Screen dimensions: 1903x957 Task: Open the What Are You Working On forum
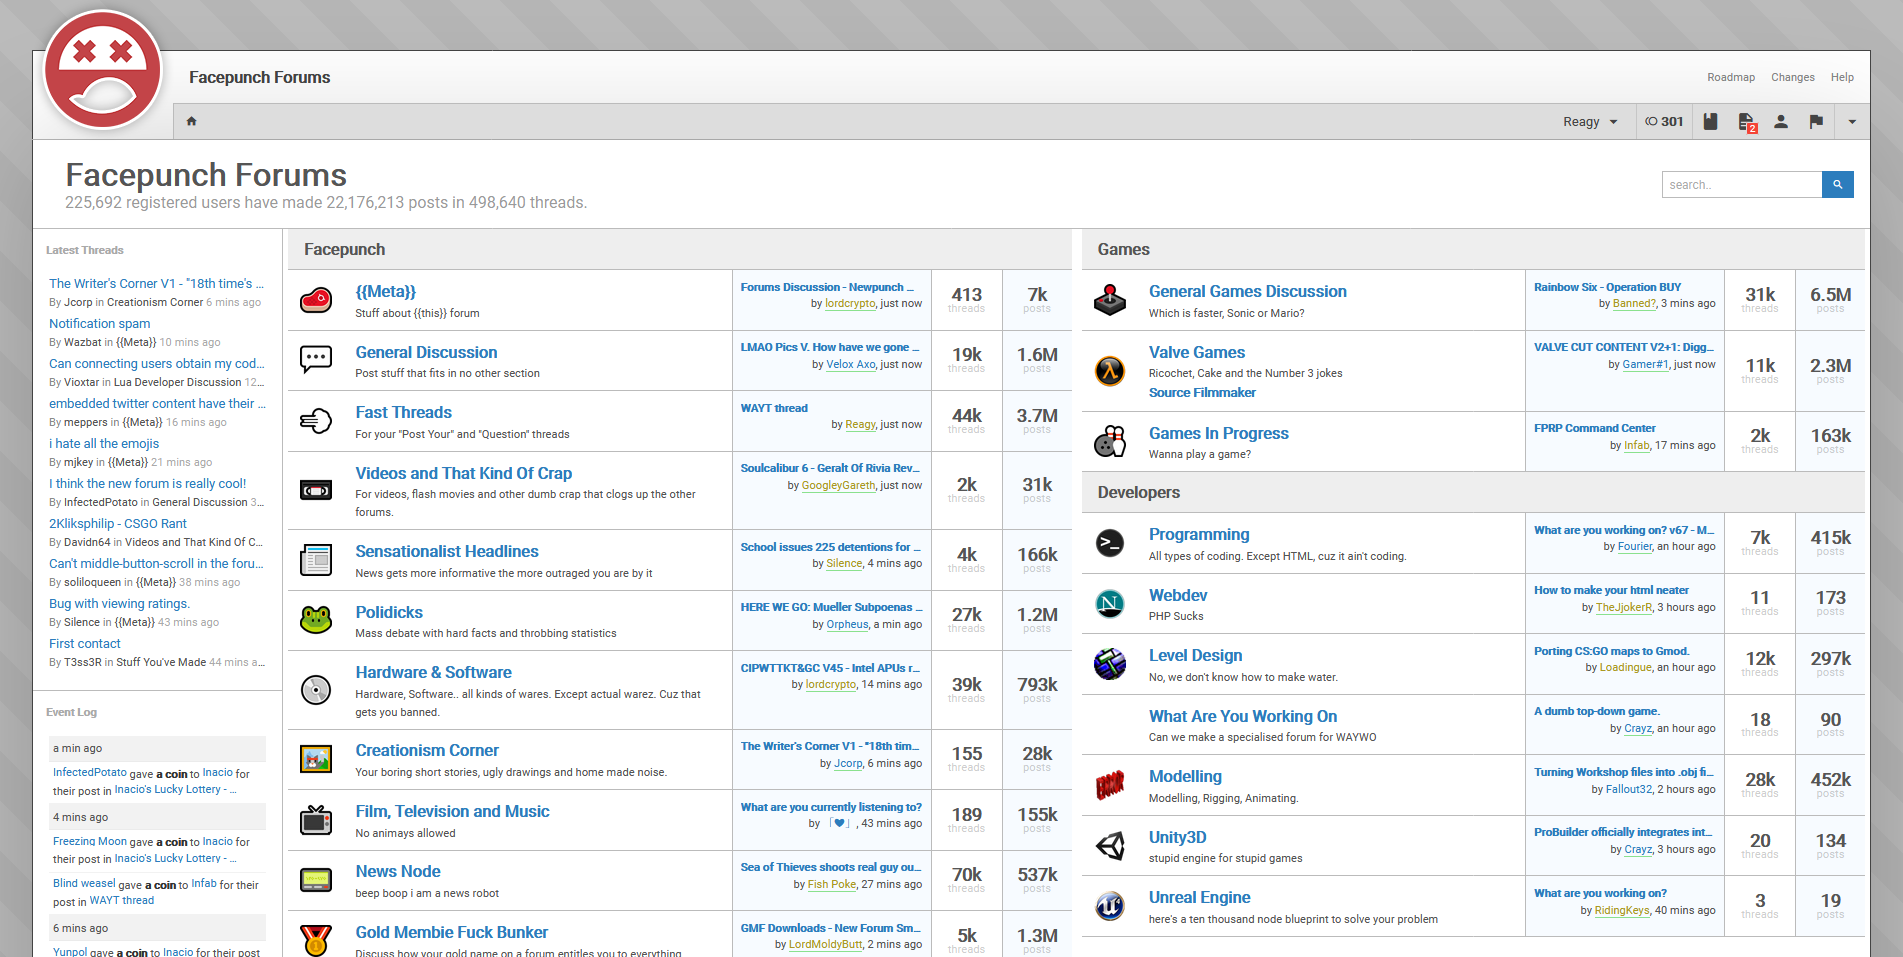pos(1243,716)
